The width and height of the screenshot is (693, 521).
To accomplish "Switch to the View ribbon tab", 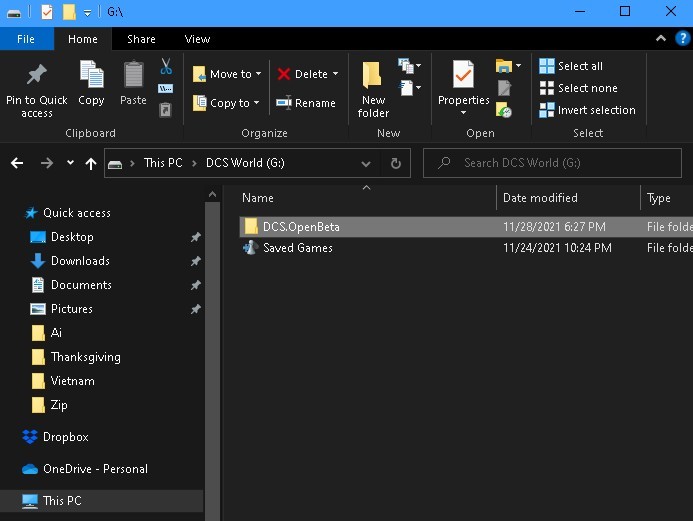I will pos(197,39).
